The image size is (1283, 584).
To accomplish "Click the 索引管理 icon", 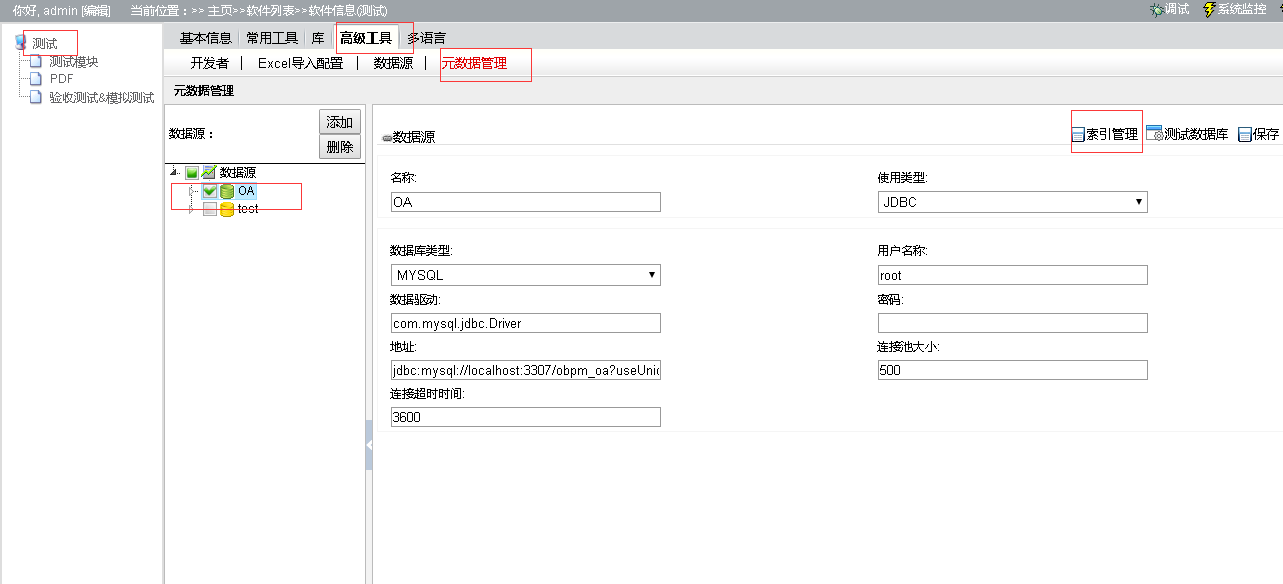I will (x=1078, y=134).
